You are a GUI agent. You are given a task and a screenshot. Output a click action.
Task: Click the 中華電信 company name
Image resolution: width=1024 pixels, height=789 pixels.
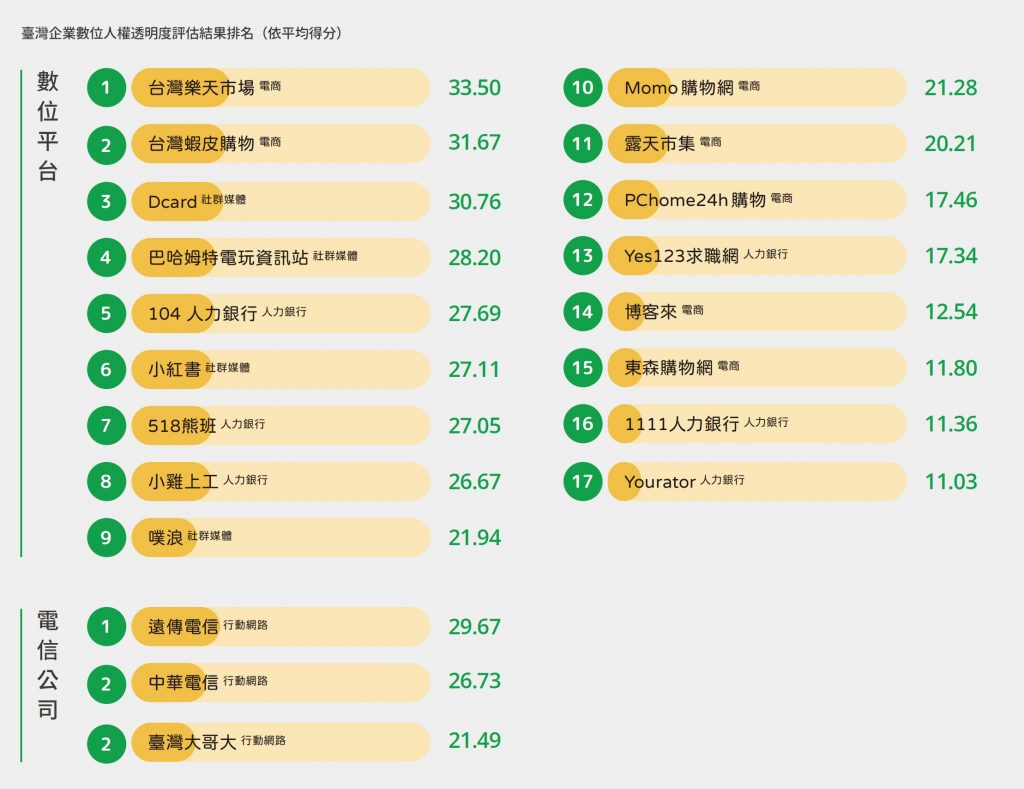click(183, 683)
